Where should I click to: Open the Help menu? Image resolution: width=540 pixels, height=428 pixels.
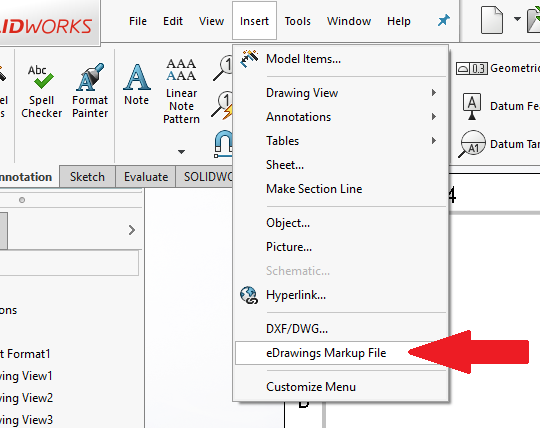click(x=398, y=21)
